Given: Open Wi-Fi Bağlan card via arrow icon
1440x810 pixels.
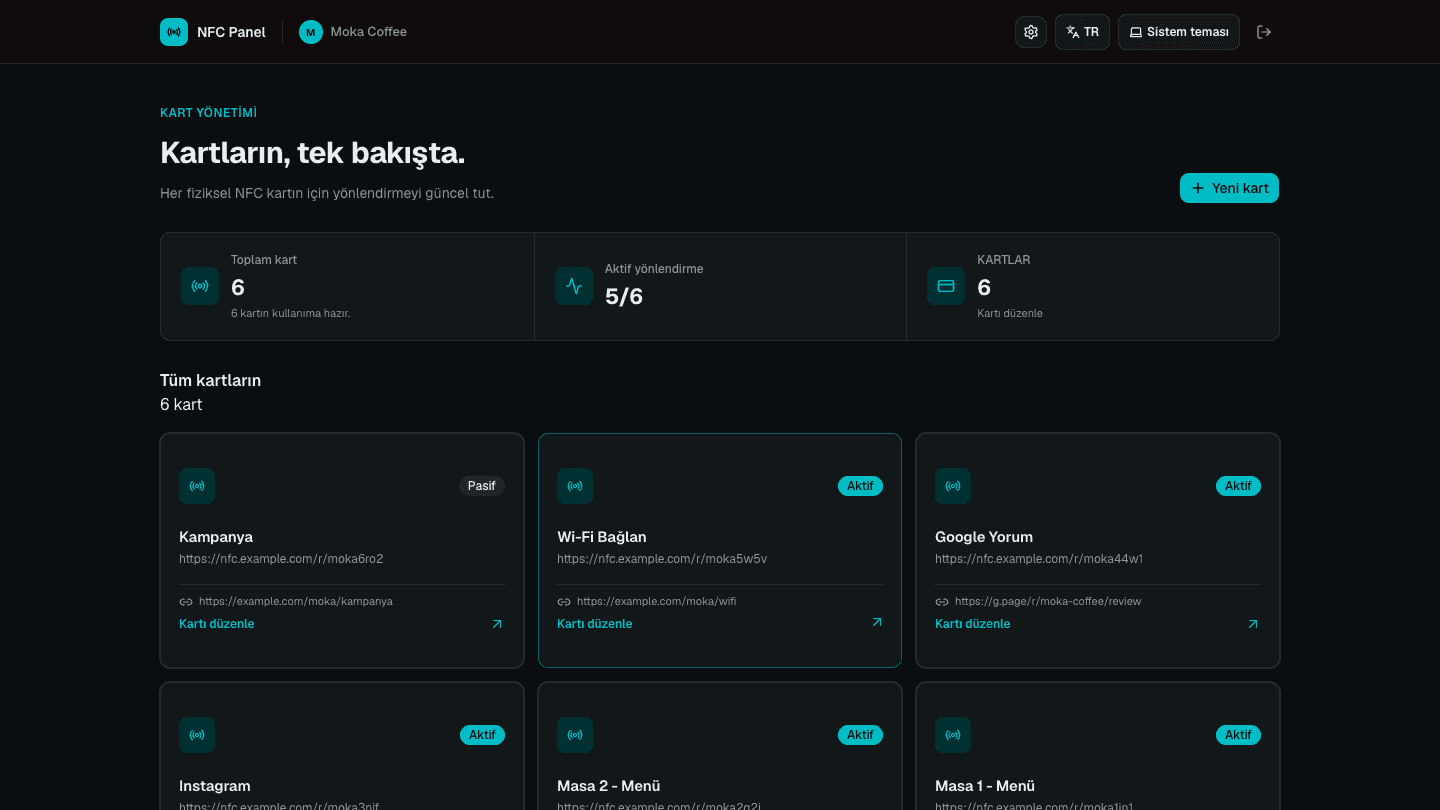Looking at the screenshot, I should point(877,622).
